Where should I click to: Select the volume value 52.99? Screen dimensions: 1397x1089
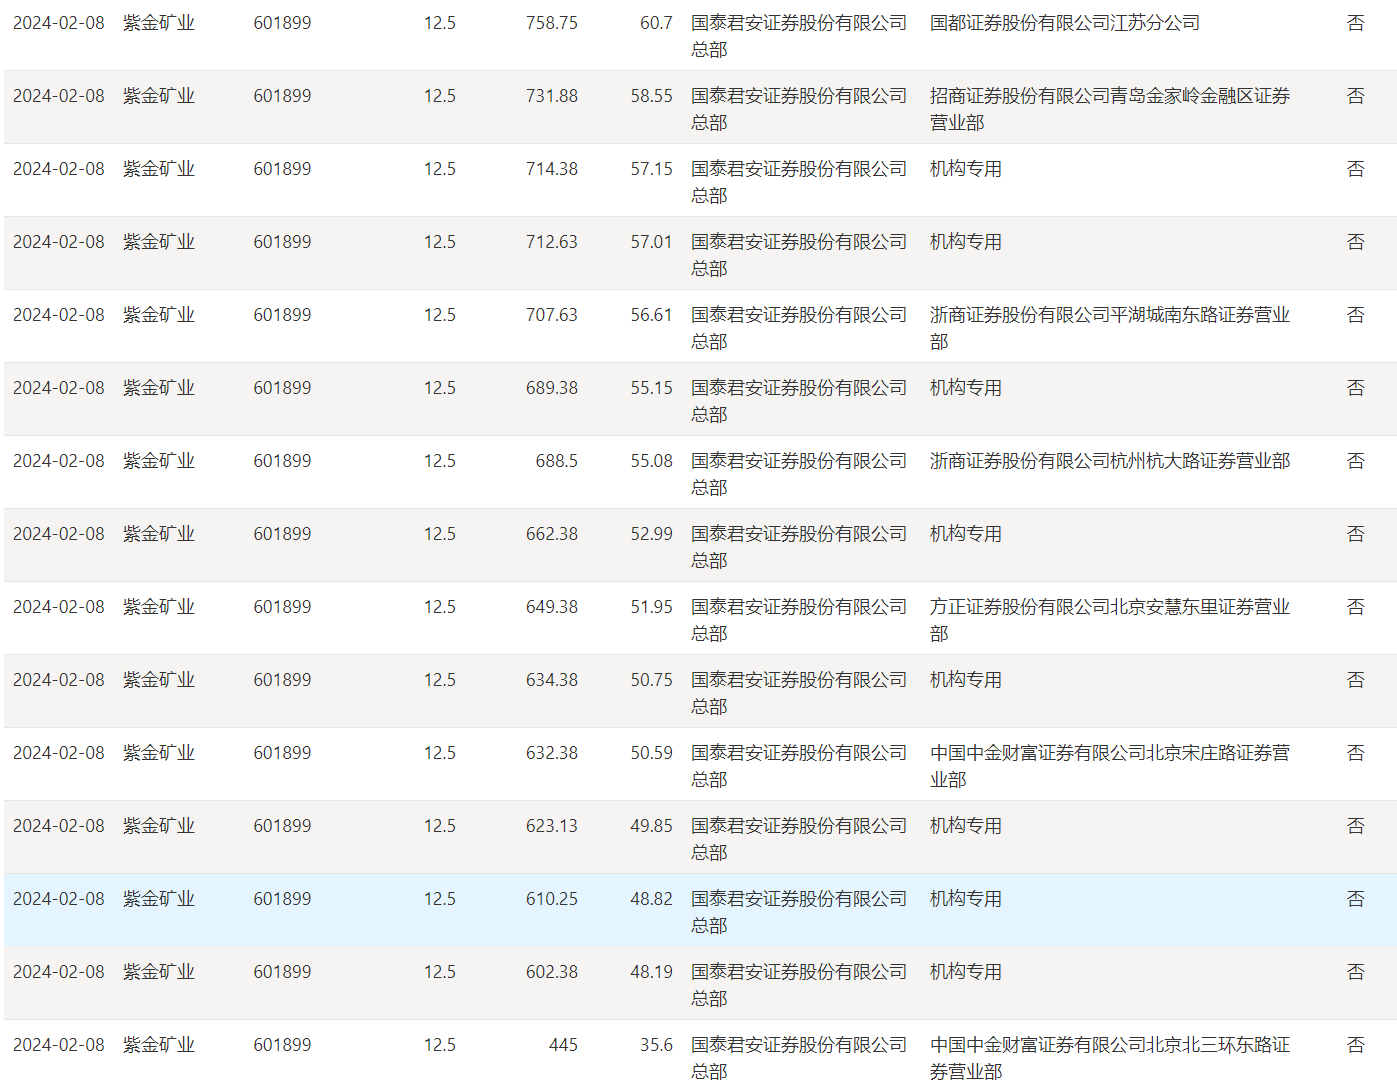click(652, 534)
